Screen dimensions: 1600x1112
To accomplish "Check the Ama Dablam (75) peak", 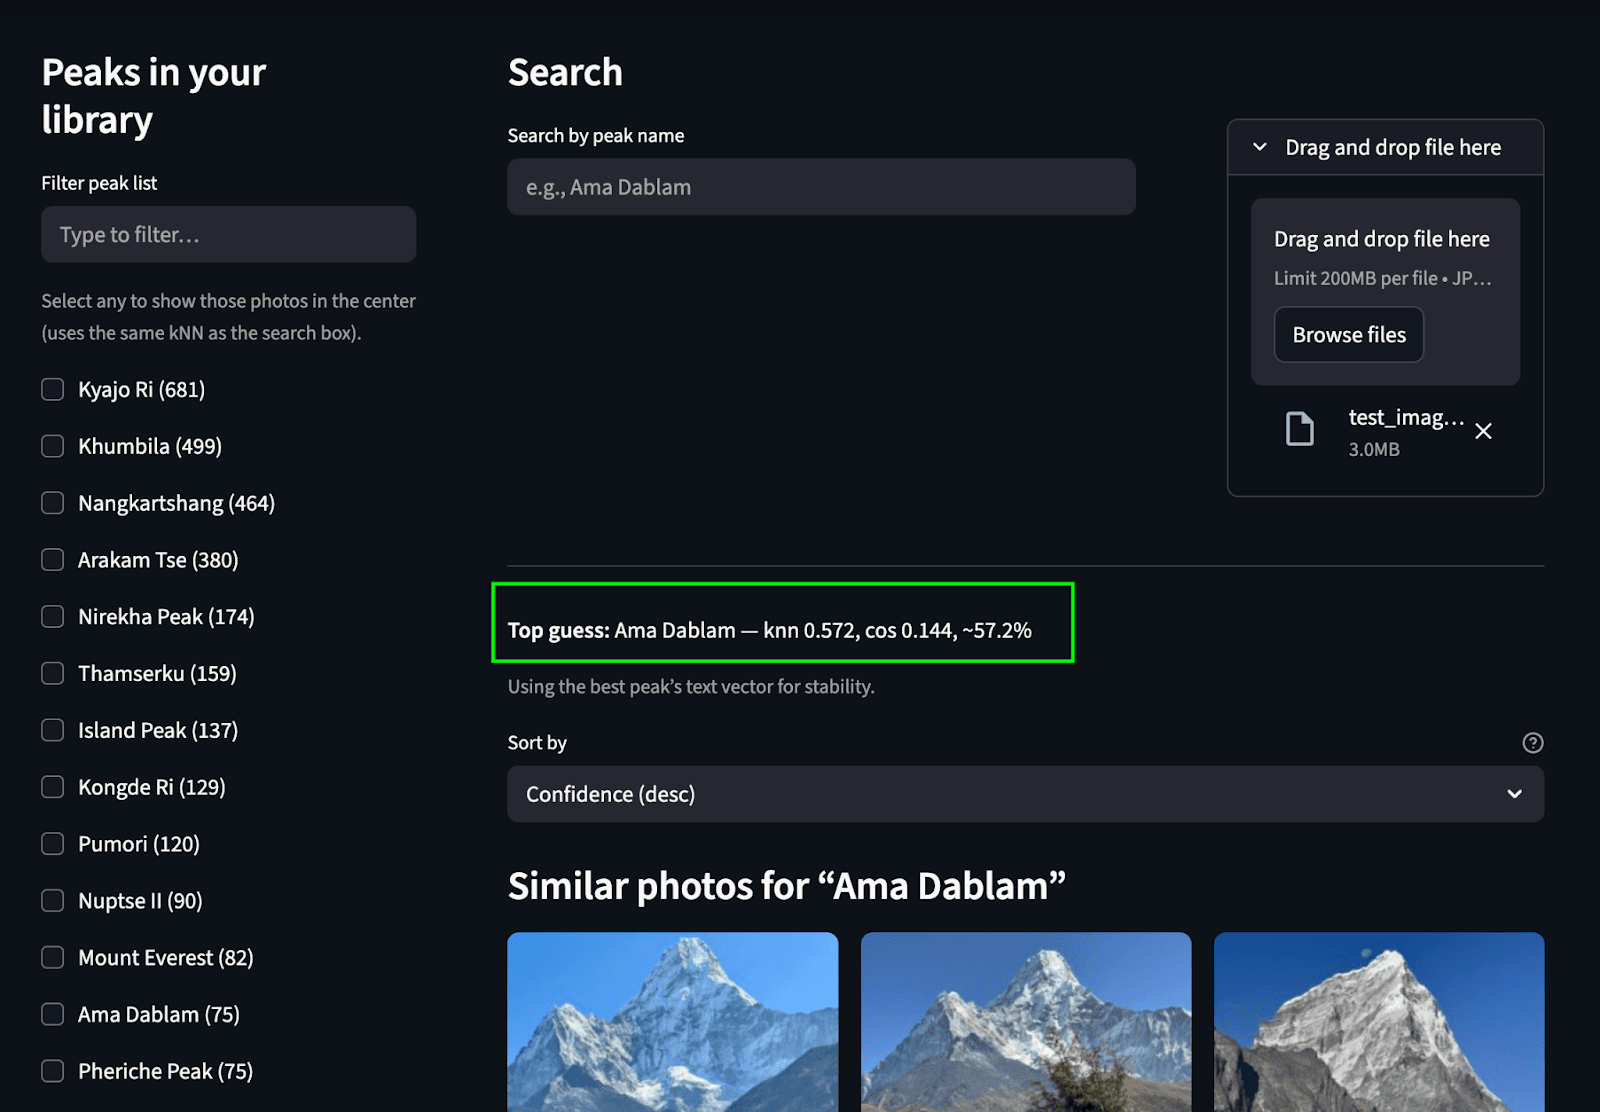I will point(52,1013).
